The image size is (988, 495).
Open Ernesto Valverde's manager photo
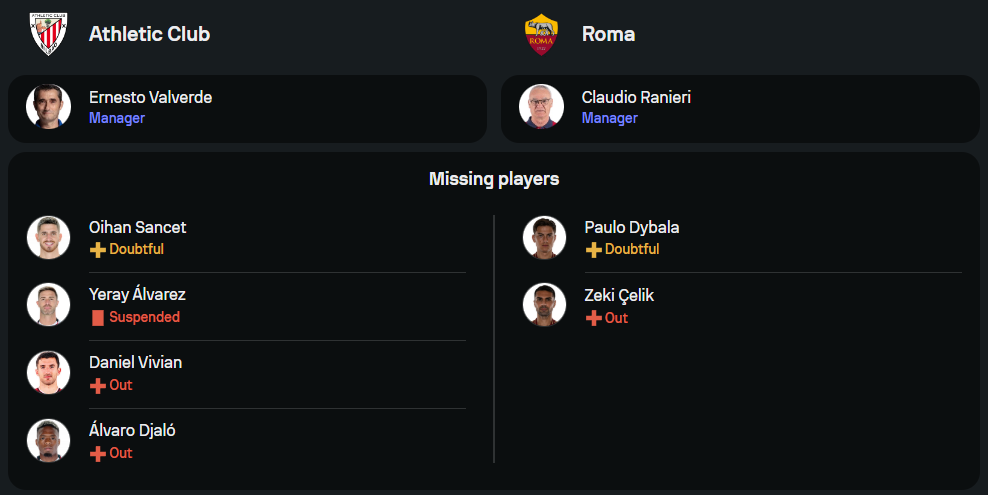click(48, 107)
